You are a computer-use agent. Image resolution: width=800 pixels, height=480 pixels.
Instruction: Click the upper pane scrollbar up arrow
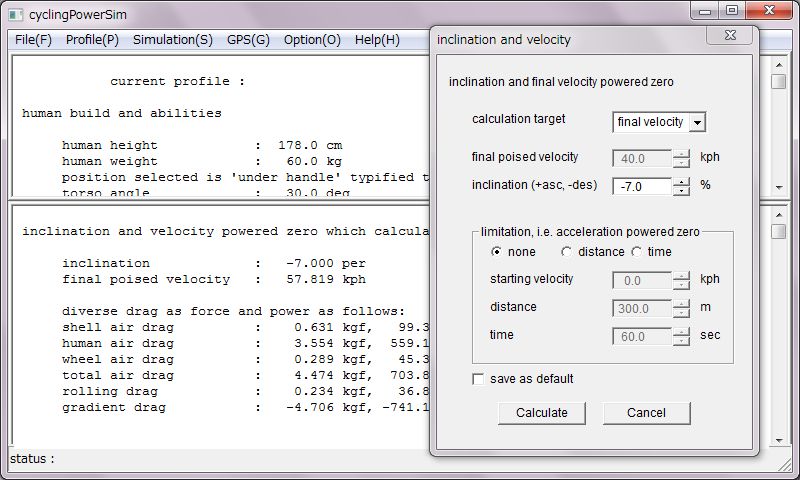779,65
